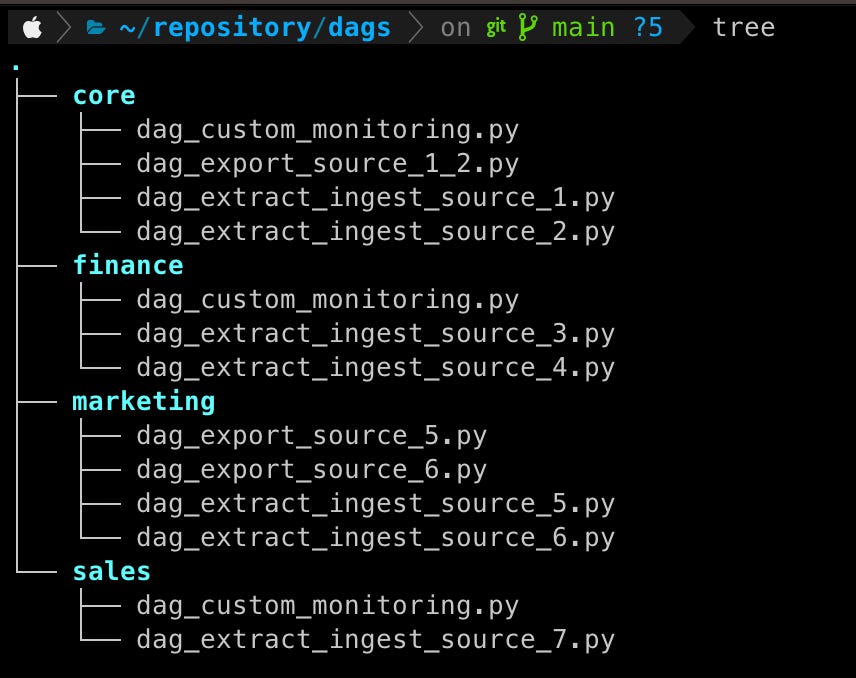Click the git branch icon before main
Image resolution: width=856 pixels, height=678 pixels.
click(x=527, y=27)
